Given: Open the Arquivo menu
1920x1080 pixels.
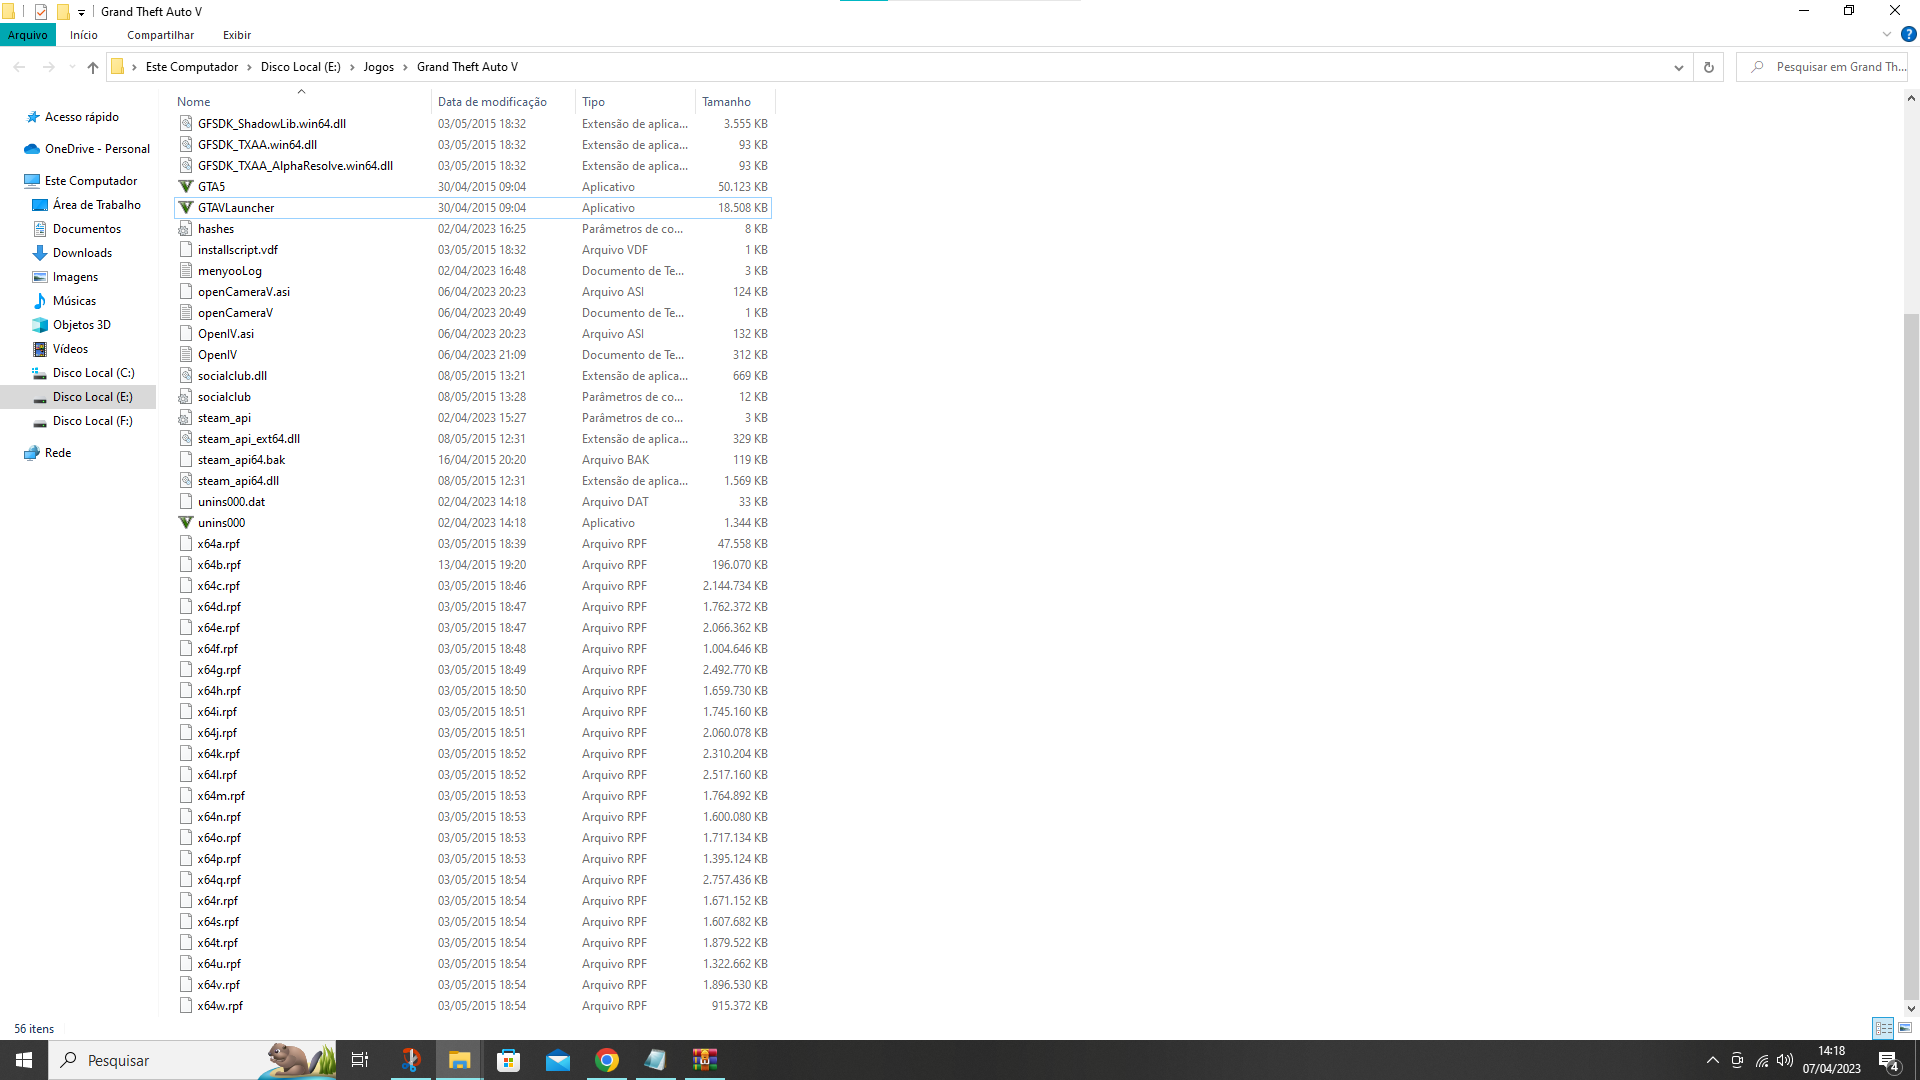Looking at the screenshot, I should [x=27, y=35].
